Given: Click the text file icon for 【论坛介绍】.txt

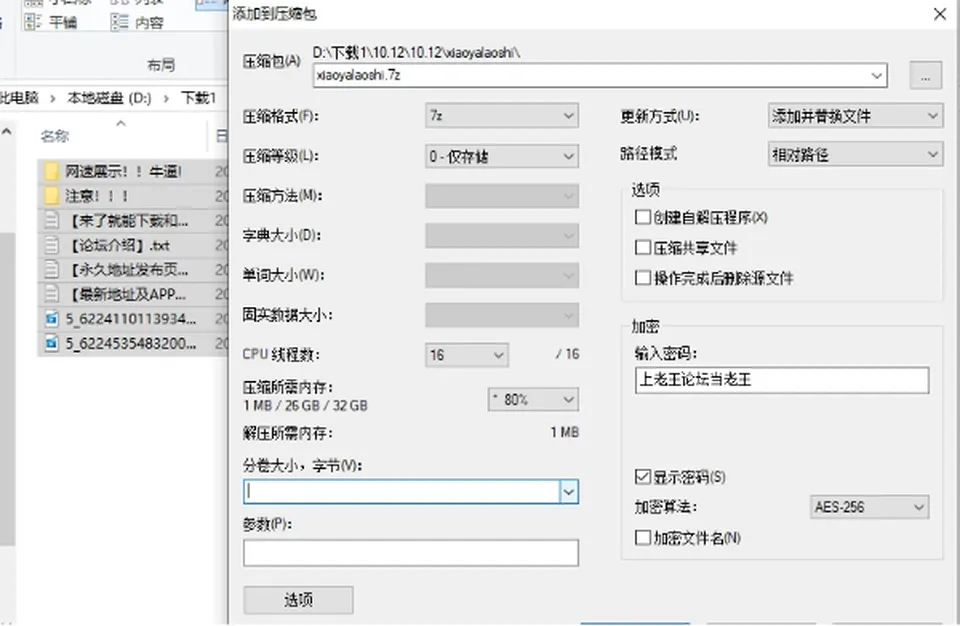Looking at the screenshot, I should [52, 246].
